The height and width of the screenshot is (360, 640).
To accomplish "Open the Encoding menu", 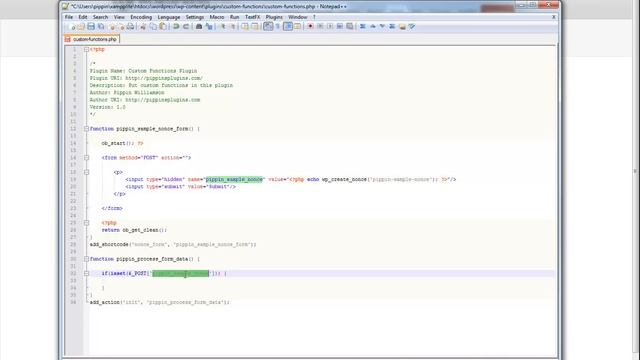I will click(x=141, y=17).
